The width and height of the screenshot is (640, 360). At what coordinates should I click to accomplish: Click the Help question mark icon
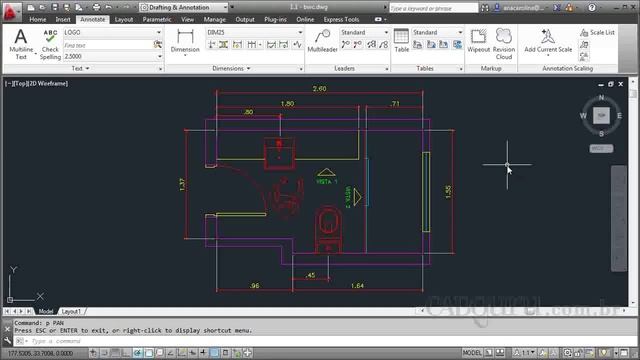592,7
